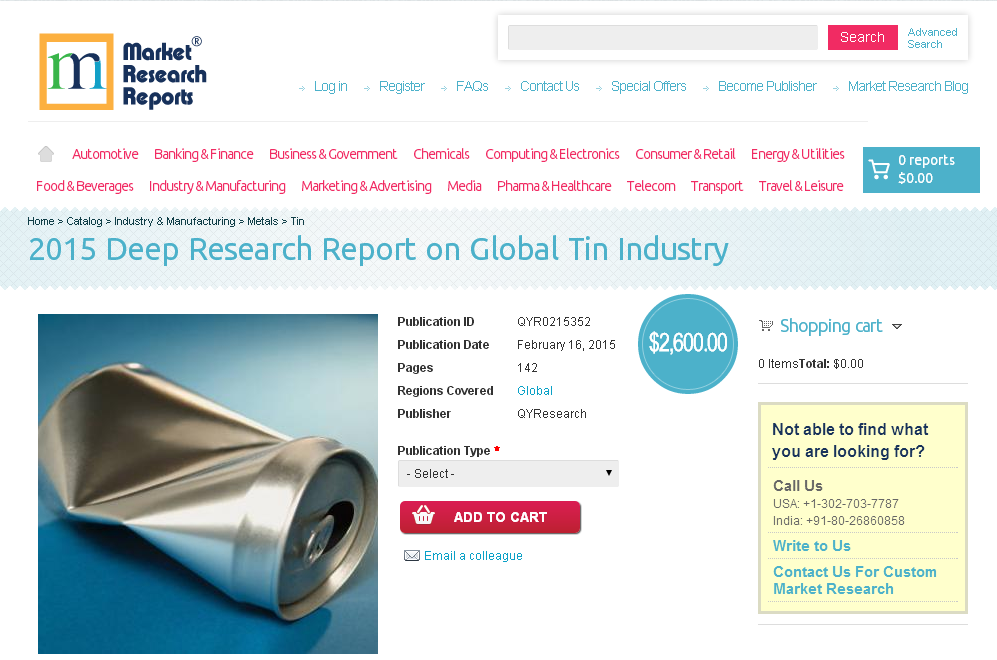Select the home icon above category menu
997x660 pixels.
point(45,153)
